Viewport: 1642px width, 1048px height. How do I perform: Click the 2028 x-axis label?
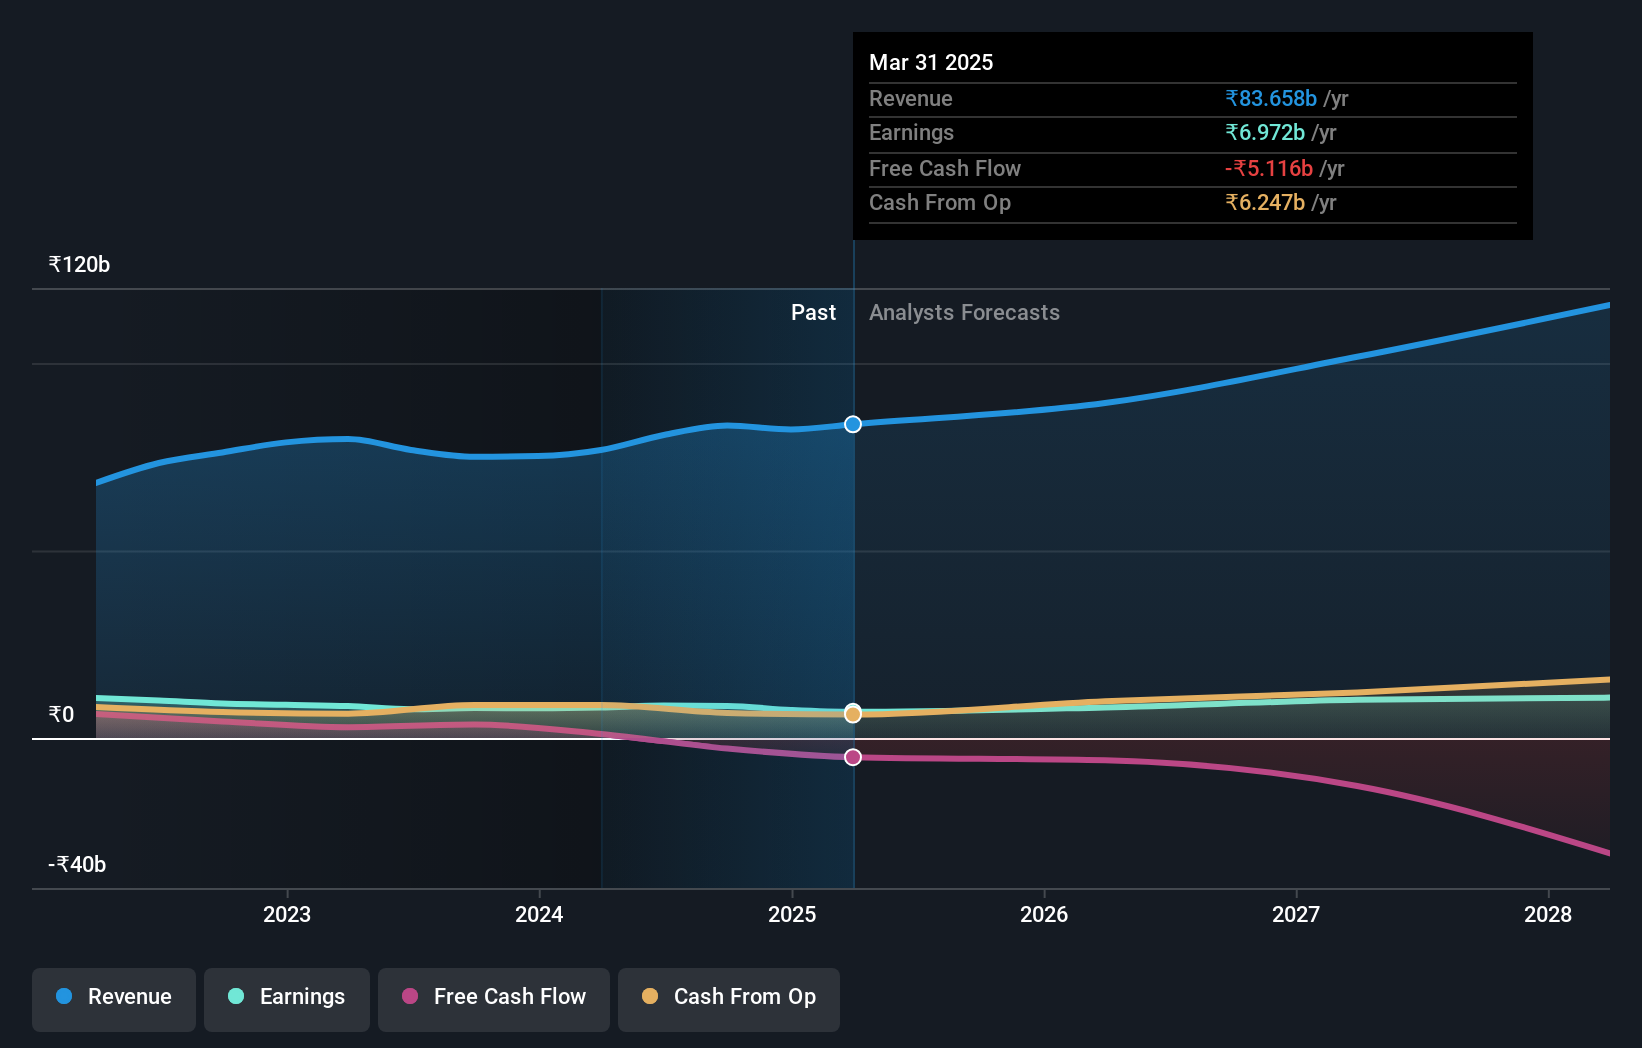click(x=1548, y=914)
